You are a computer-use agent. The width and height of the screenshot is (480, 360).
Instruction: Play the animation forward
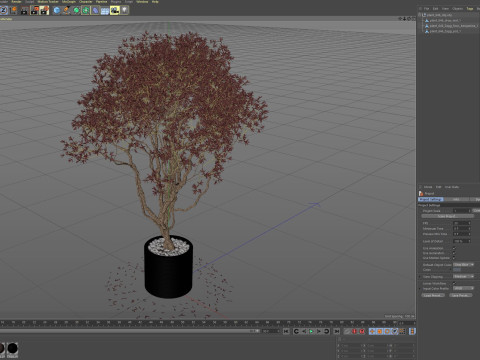(311, 331)
